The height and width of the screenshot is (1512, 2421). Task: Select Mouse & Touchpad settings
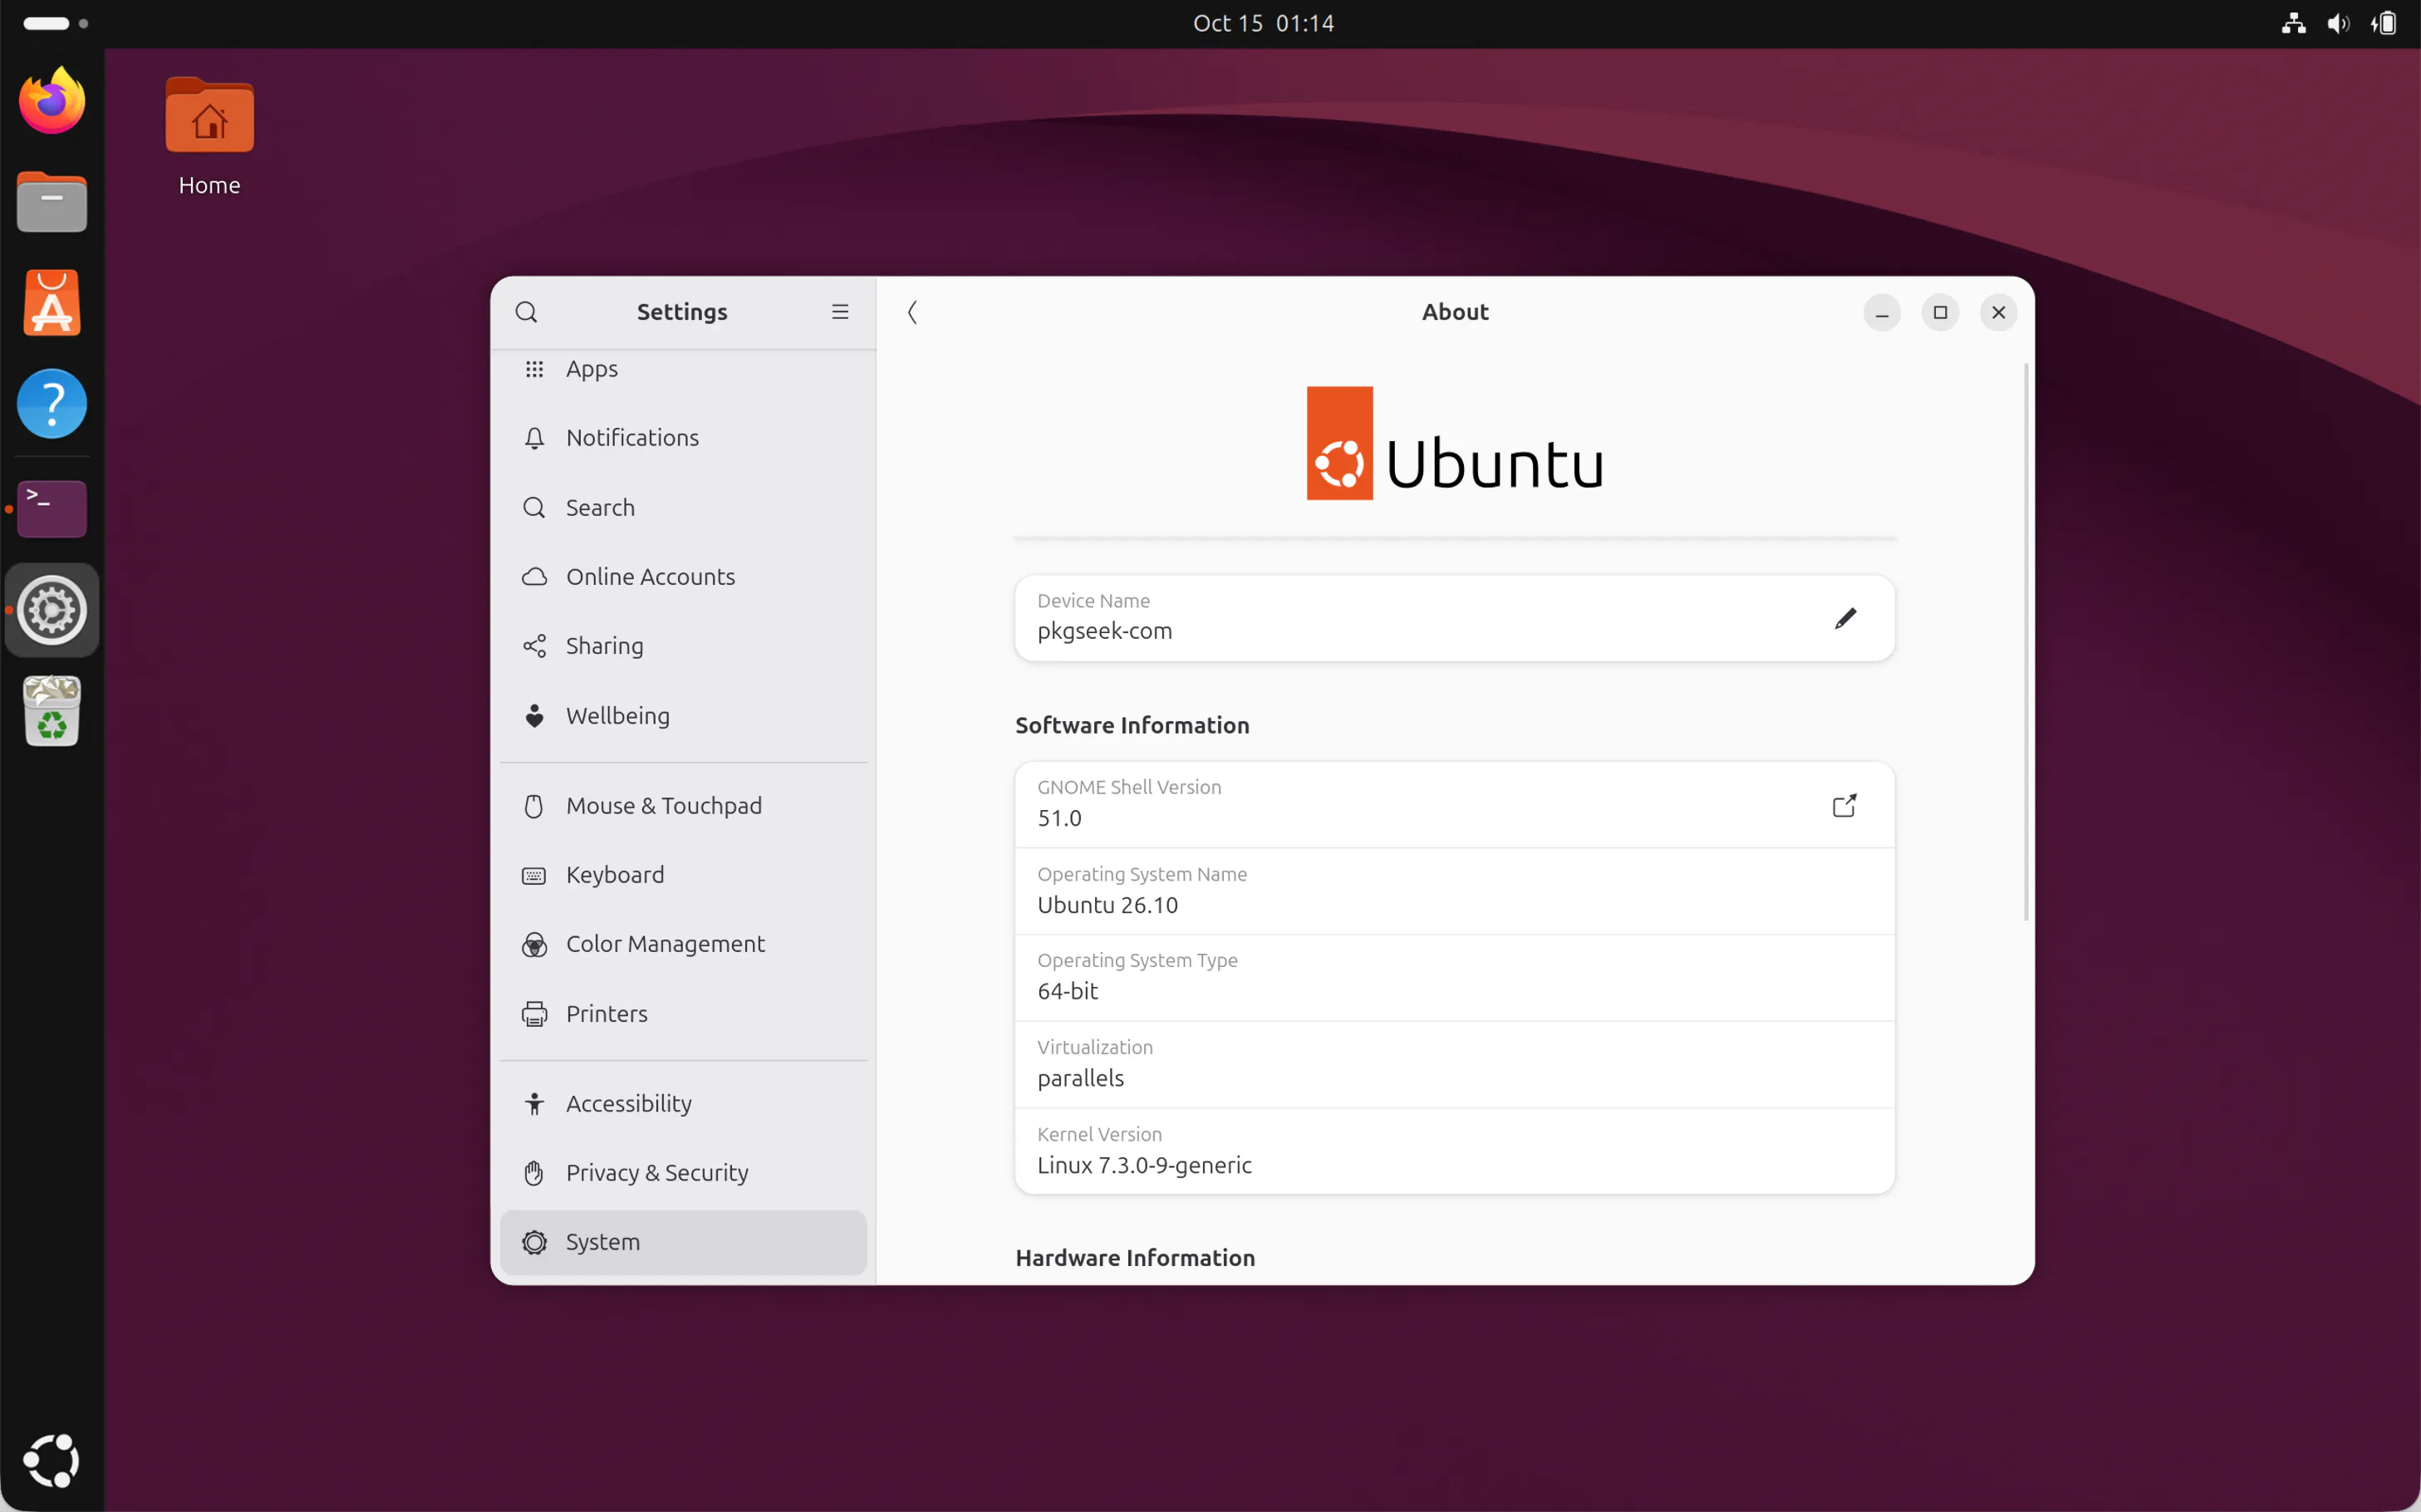coord(683,806)
